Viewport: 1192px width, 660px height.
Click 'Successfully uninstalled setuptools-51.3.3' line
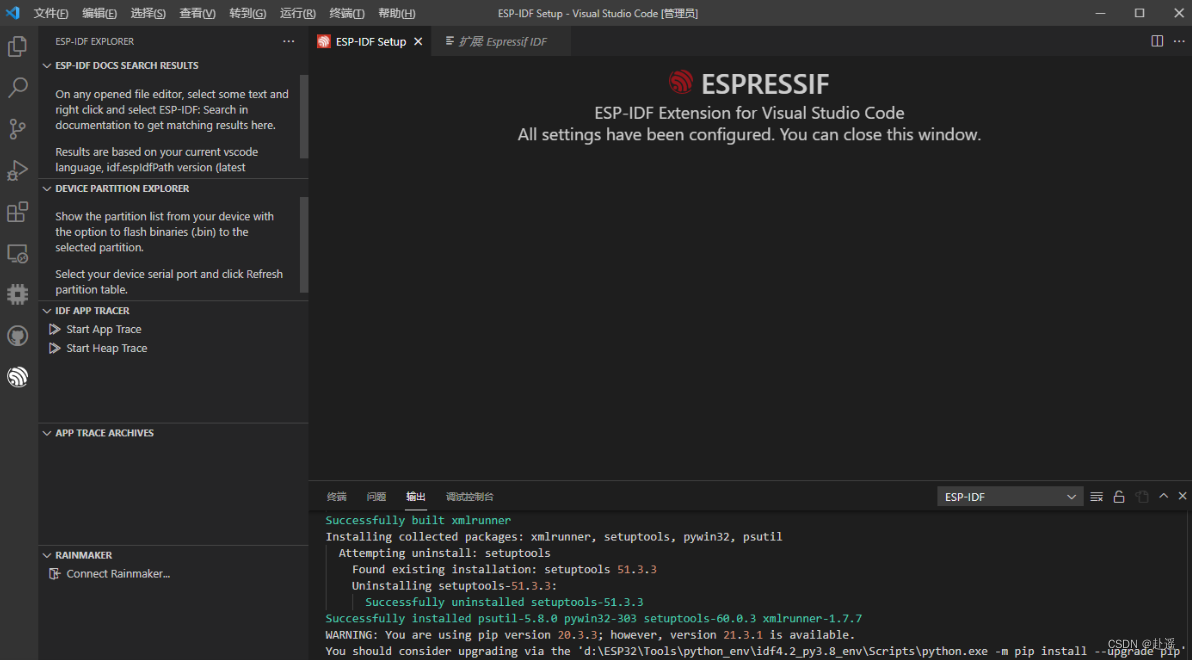pos(504,602)
